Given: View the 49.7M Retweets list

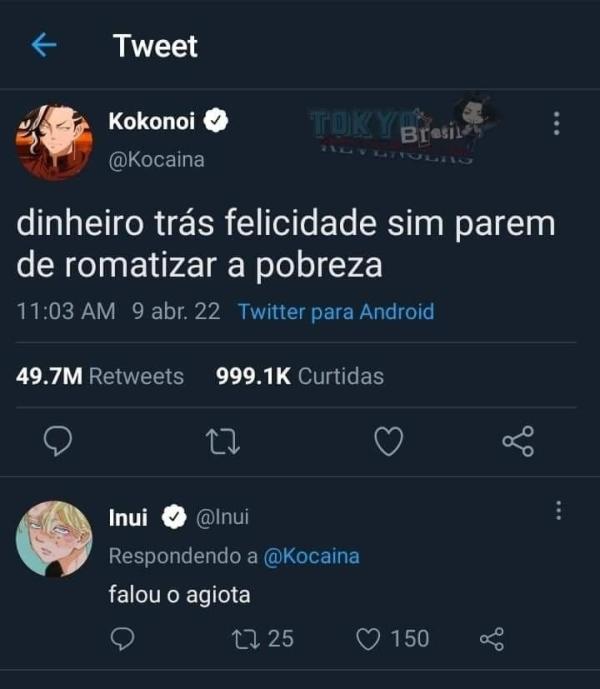Looking at the screenshot, I should click(101, 376).
